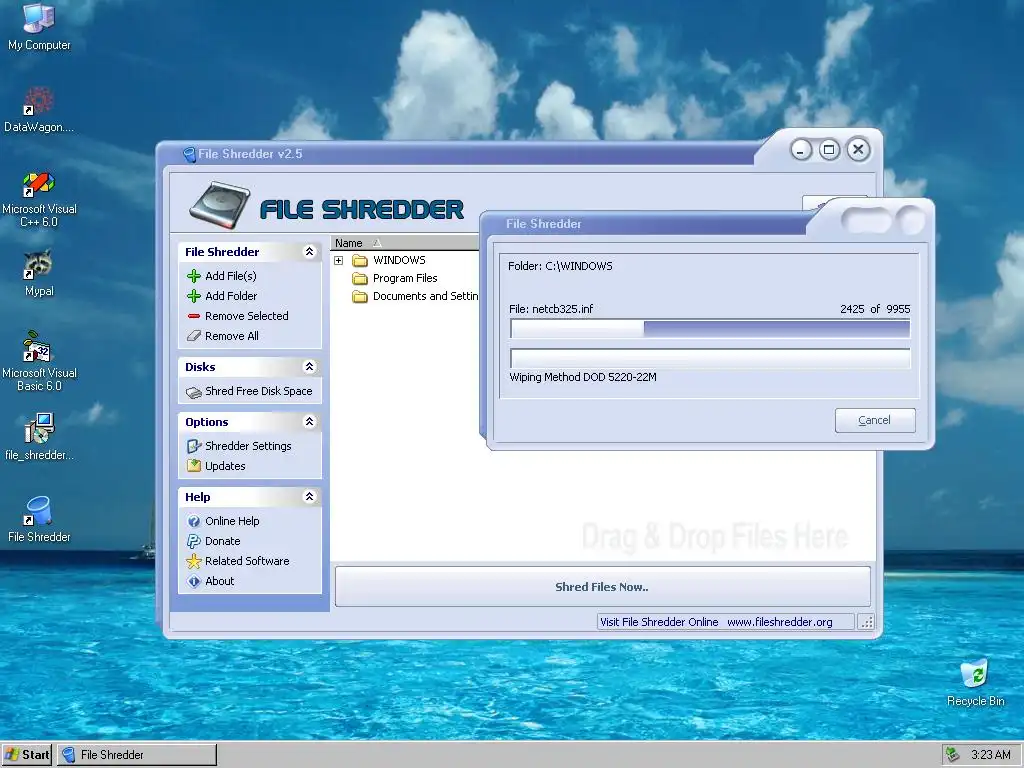Select the File Shredder desktop shortcut
This screenshot has height=768, width=1024.
point(39,519)
